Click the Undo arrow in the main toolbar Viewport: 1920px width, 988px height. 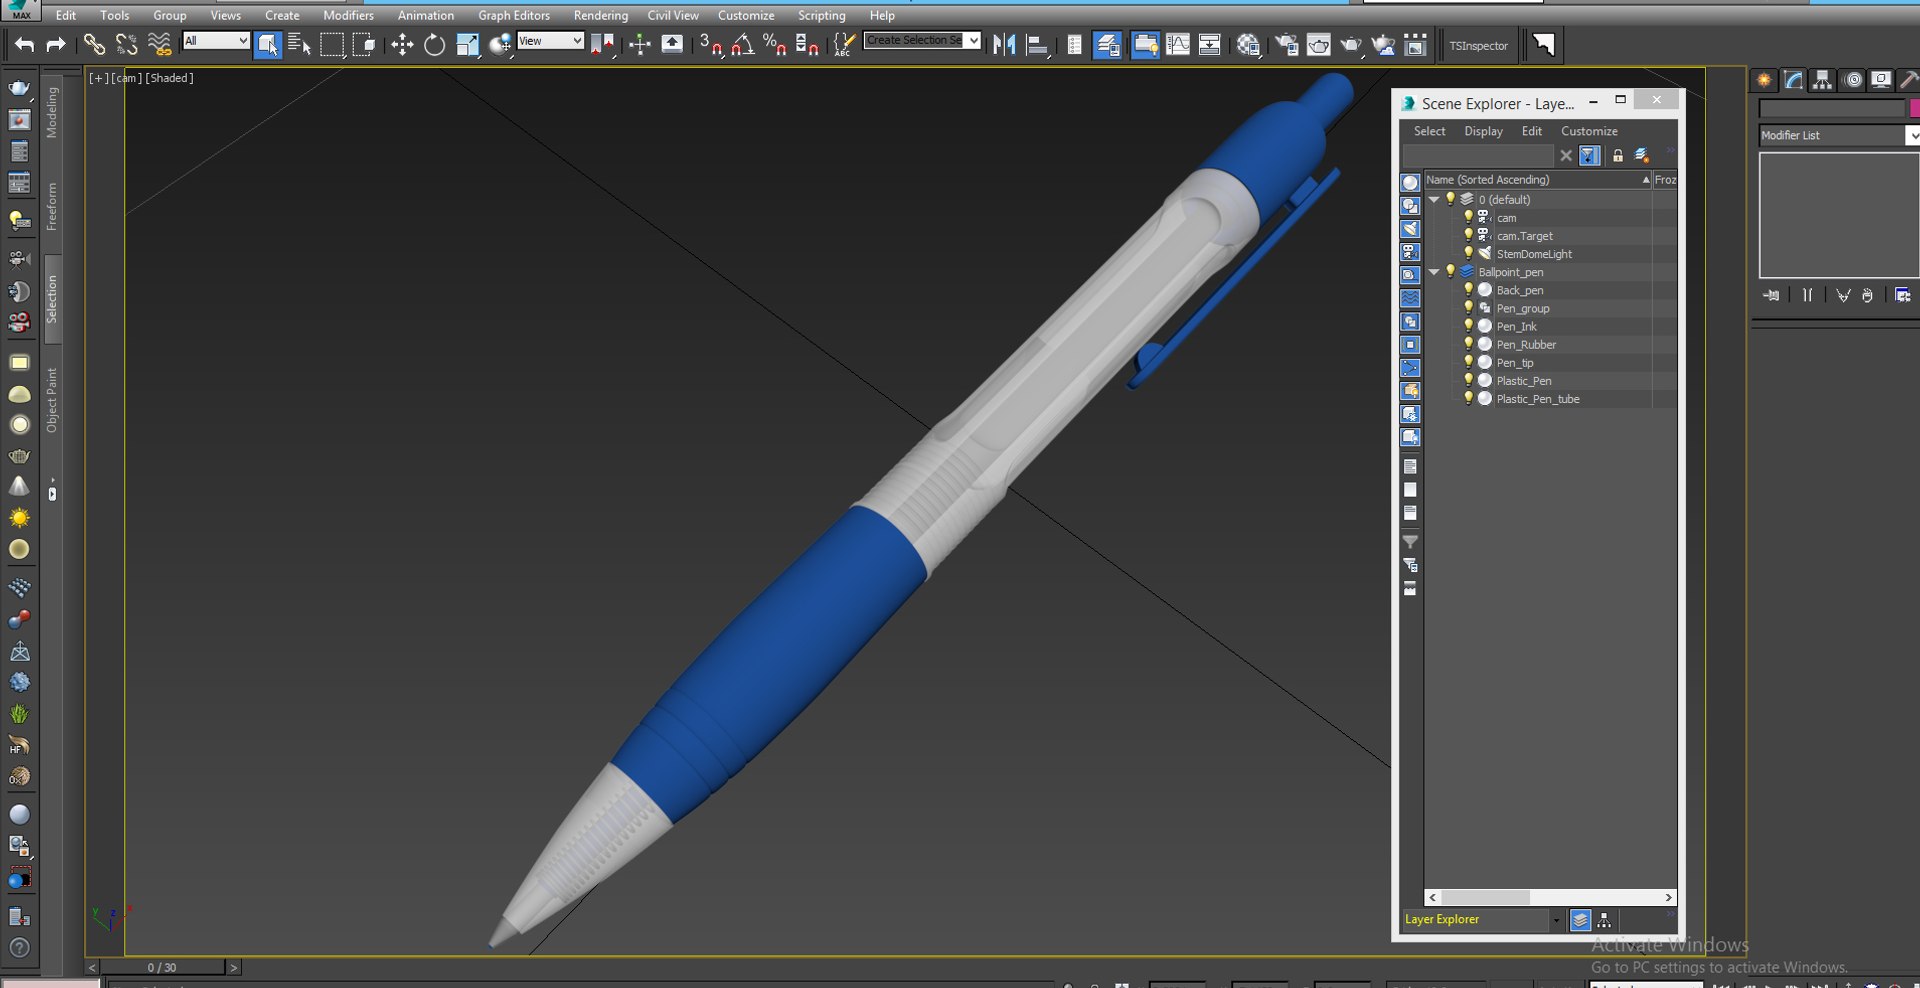(x=24, y=45)
